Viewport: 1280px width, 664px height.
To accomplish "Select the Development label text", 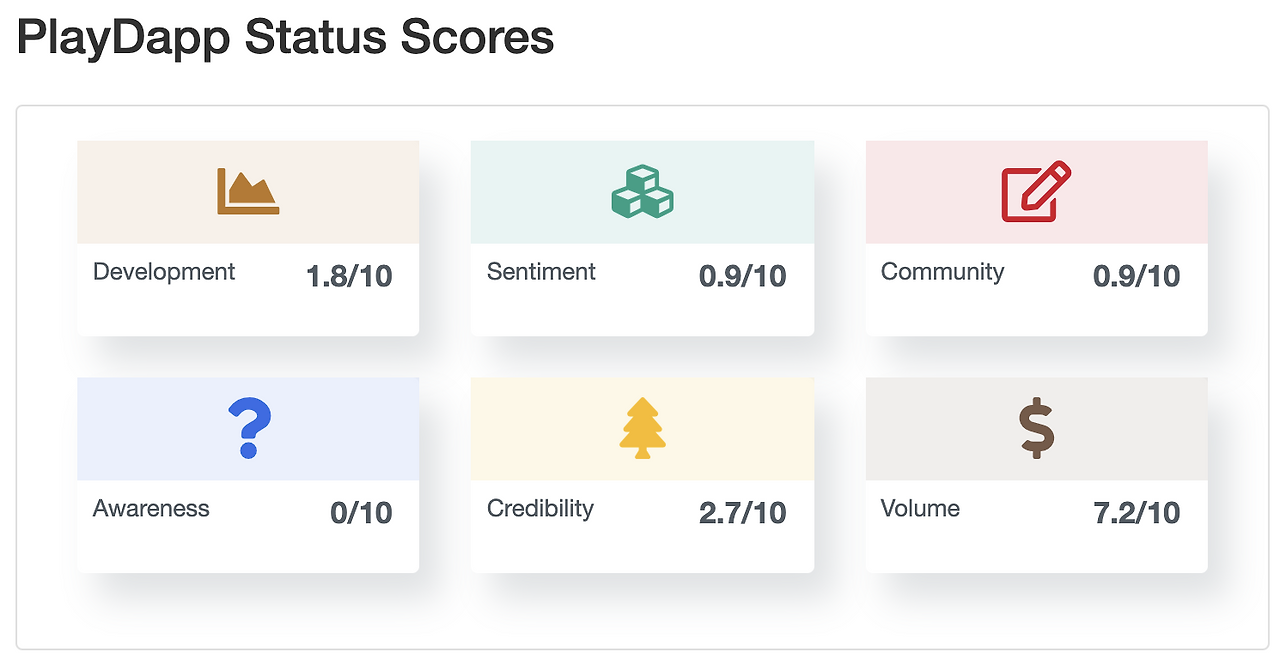I will [164, 272].
